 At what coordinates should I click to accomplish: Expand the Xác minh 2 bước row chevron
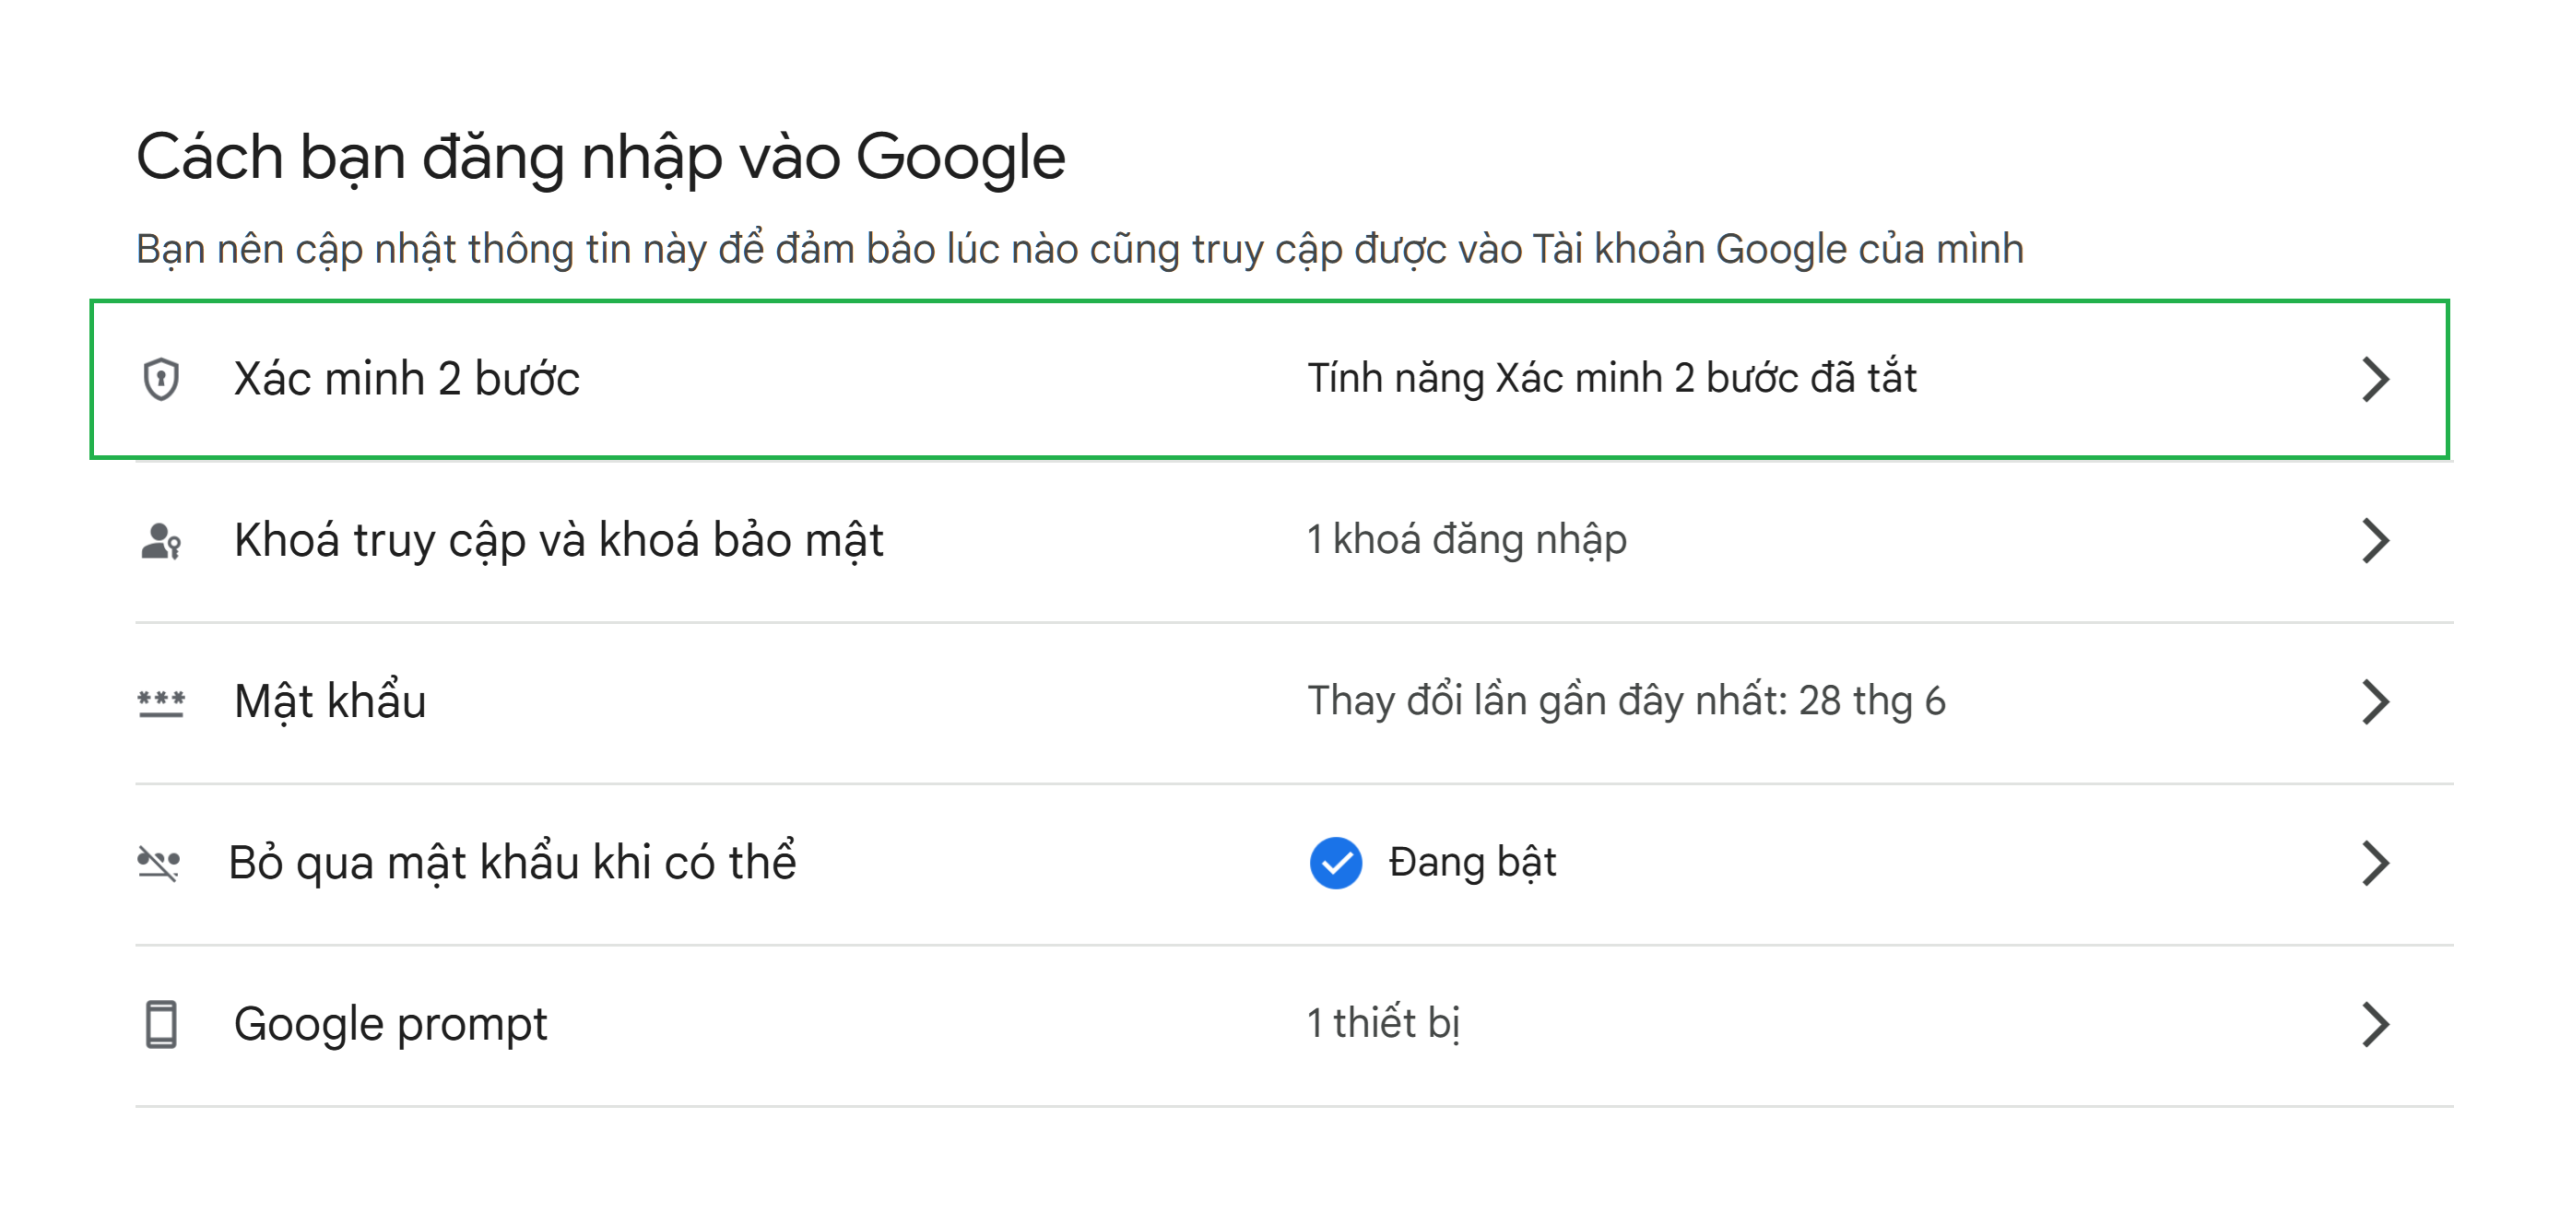(2375, 379)
